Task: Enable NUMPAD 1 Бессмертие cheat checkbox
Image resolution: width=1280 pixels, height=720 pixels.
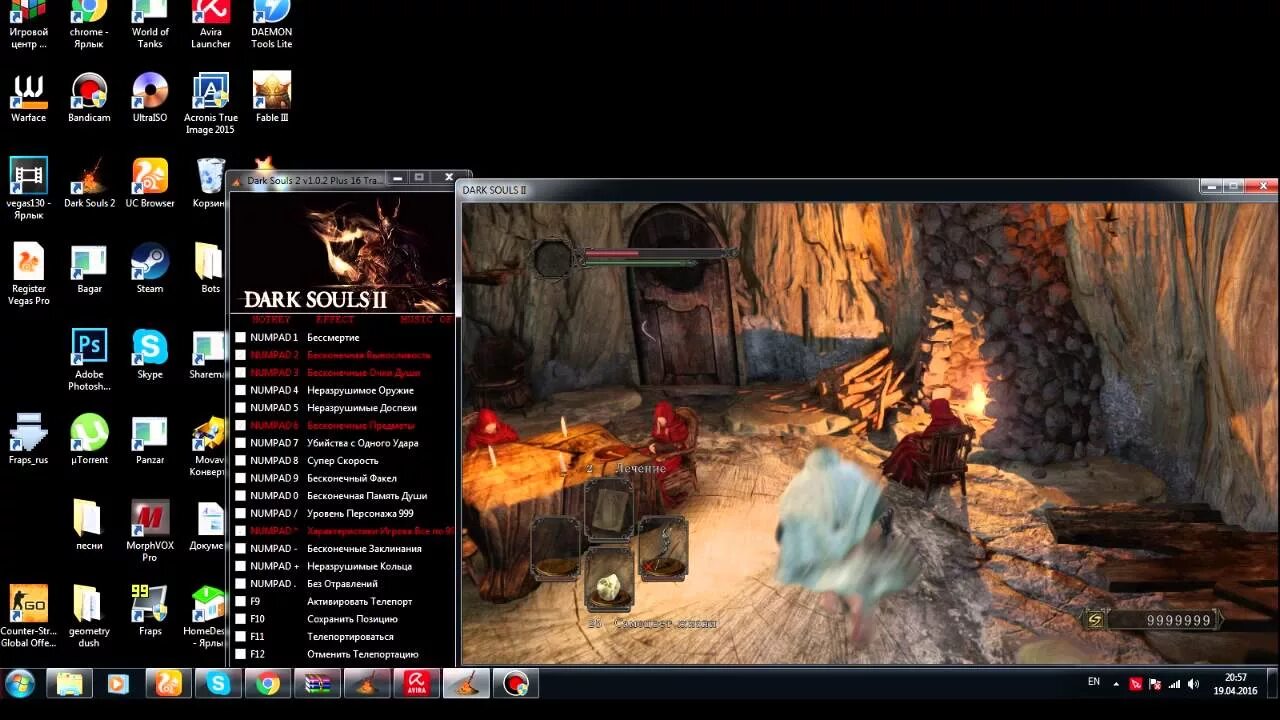Action: [240, 337]
